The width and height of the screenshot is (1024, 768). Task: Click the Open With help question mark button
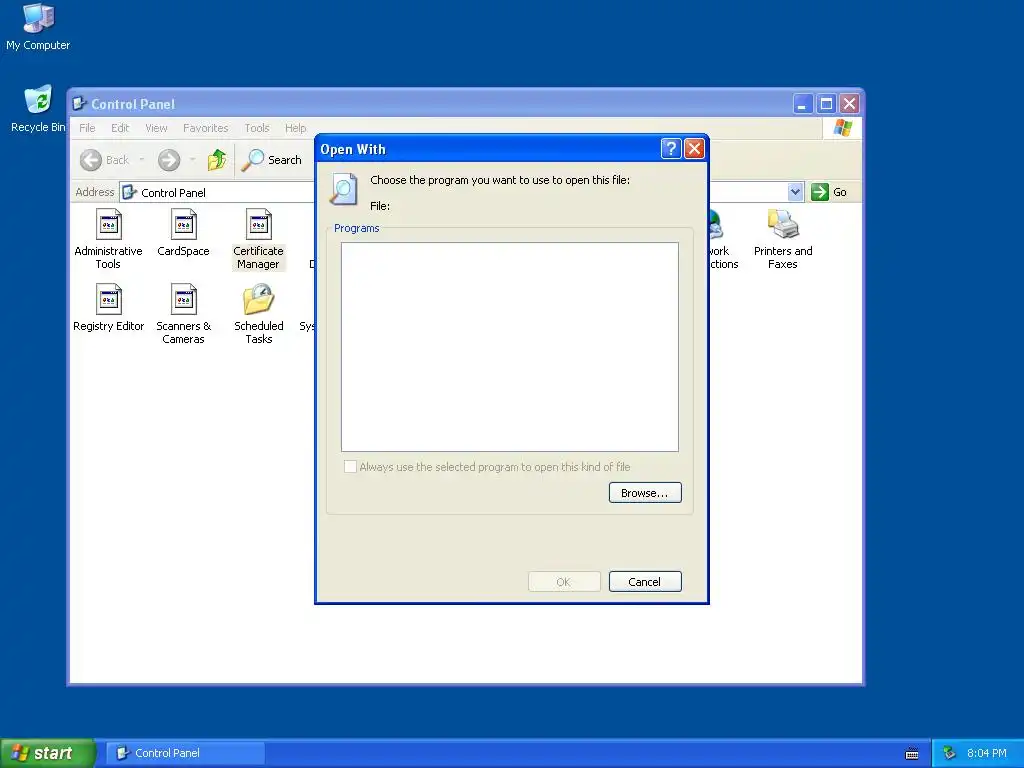click(671, 149)
